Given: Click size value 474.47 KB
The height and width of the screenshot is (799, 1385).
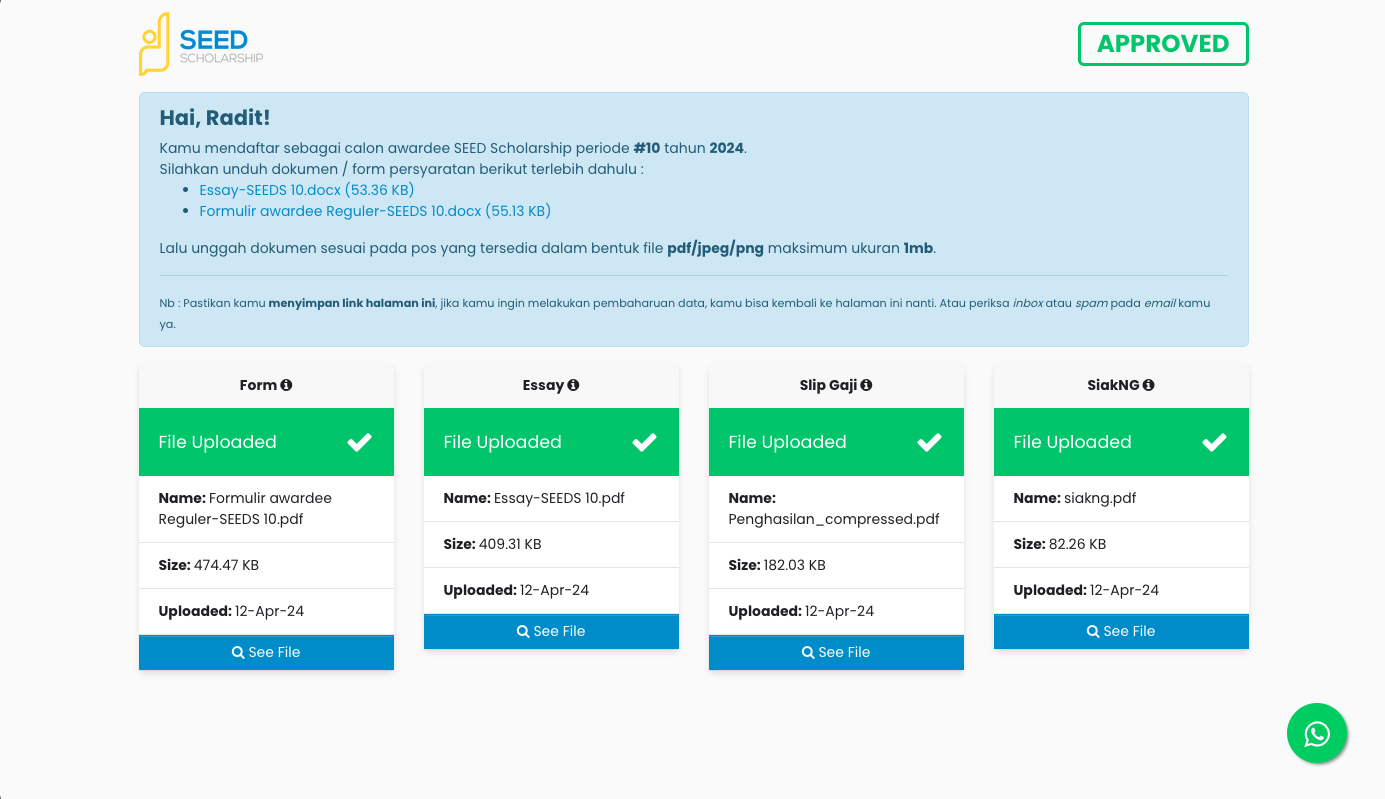Looking at the screenshot, I should 226,565.
